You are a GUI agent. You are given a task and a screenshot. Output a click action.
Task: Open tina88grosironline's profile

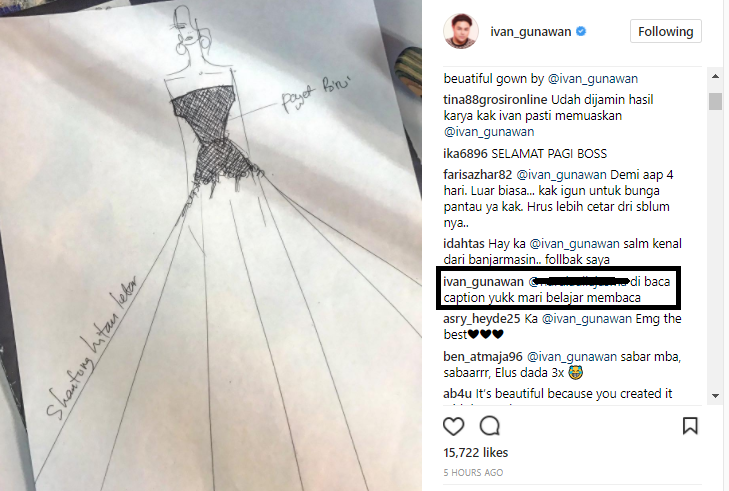point(495,100)
